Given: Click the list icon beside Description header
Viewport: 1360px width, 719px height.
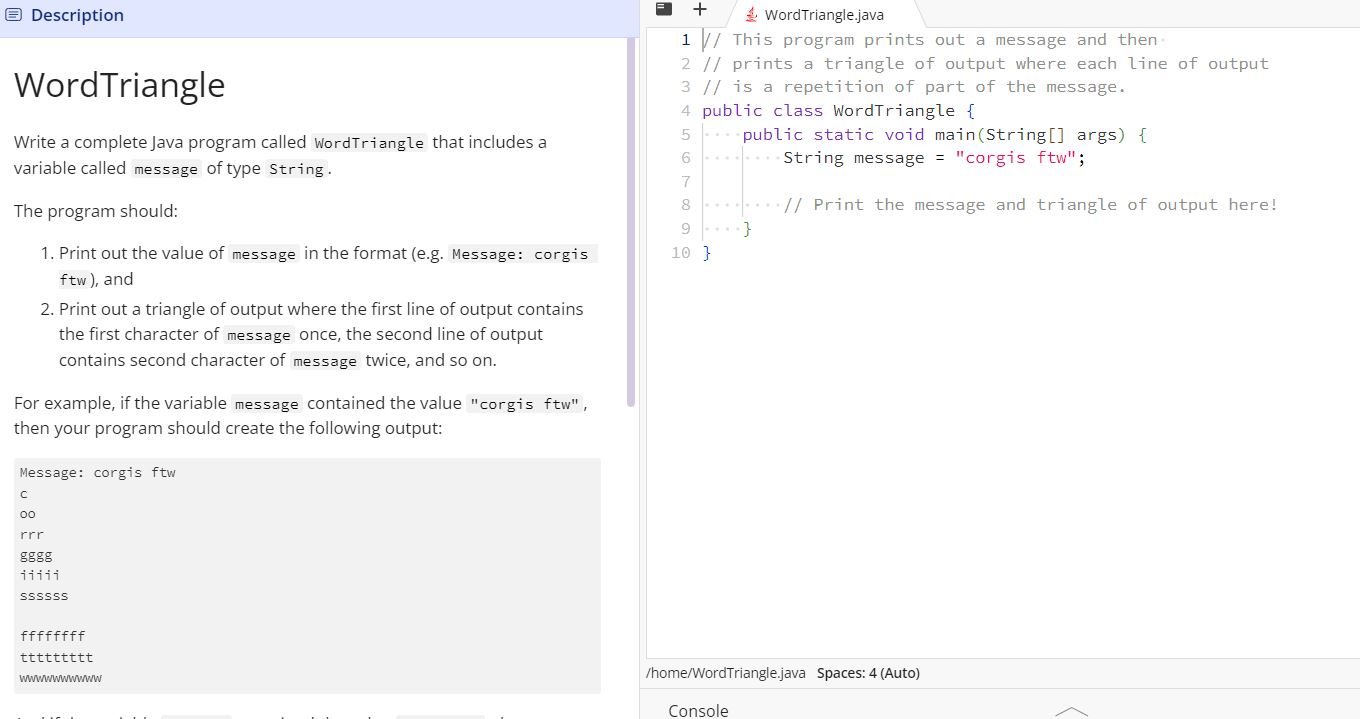Looking at the screenshot, I should click(12, 14).
